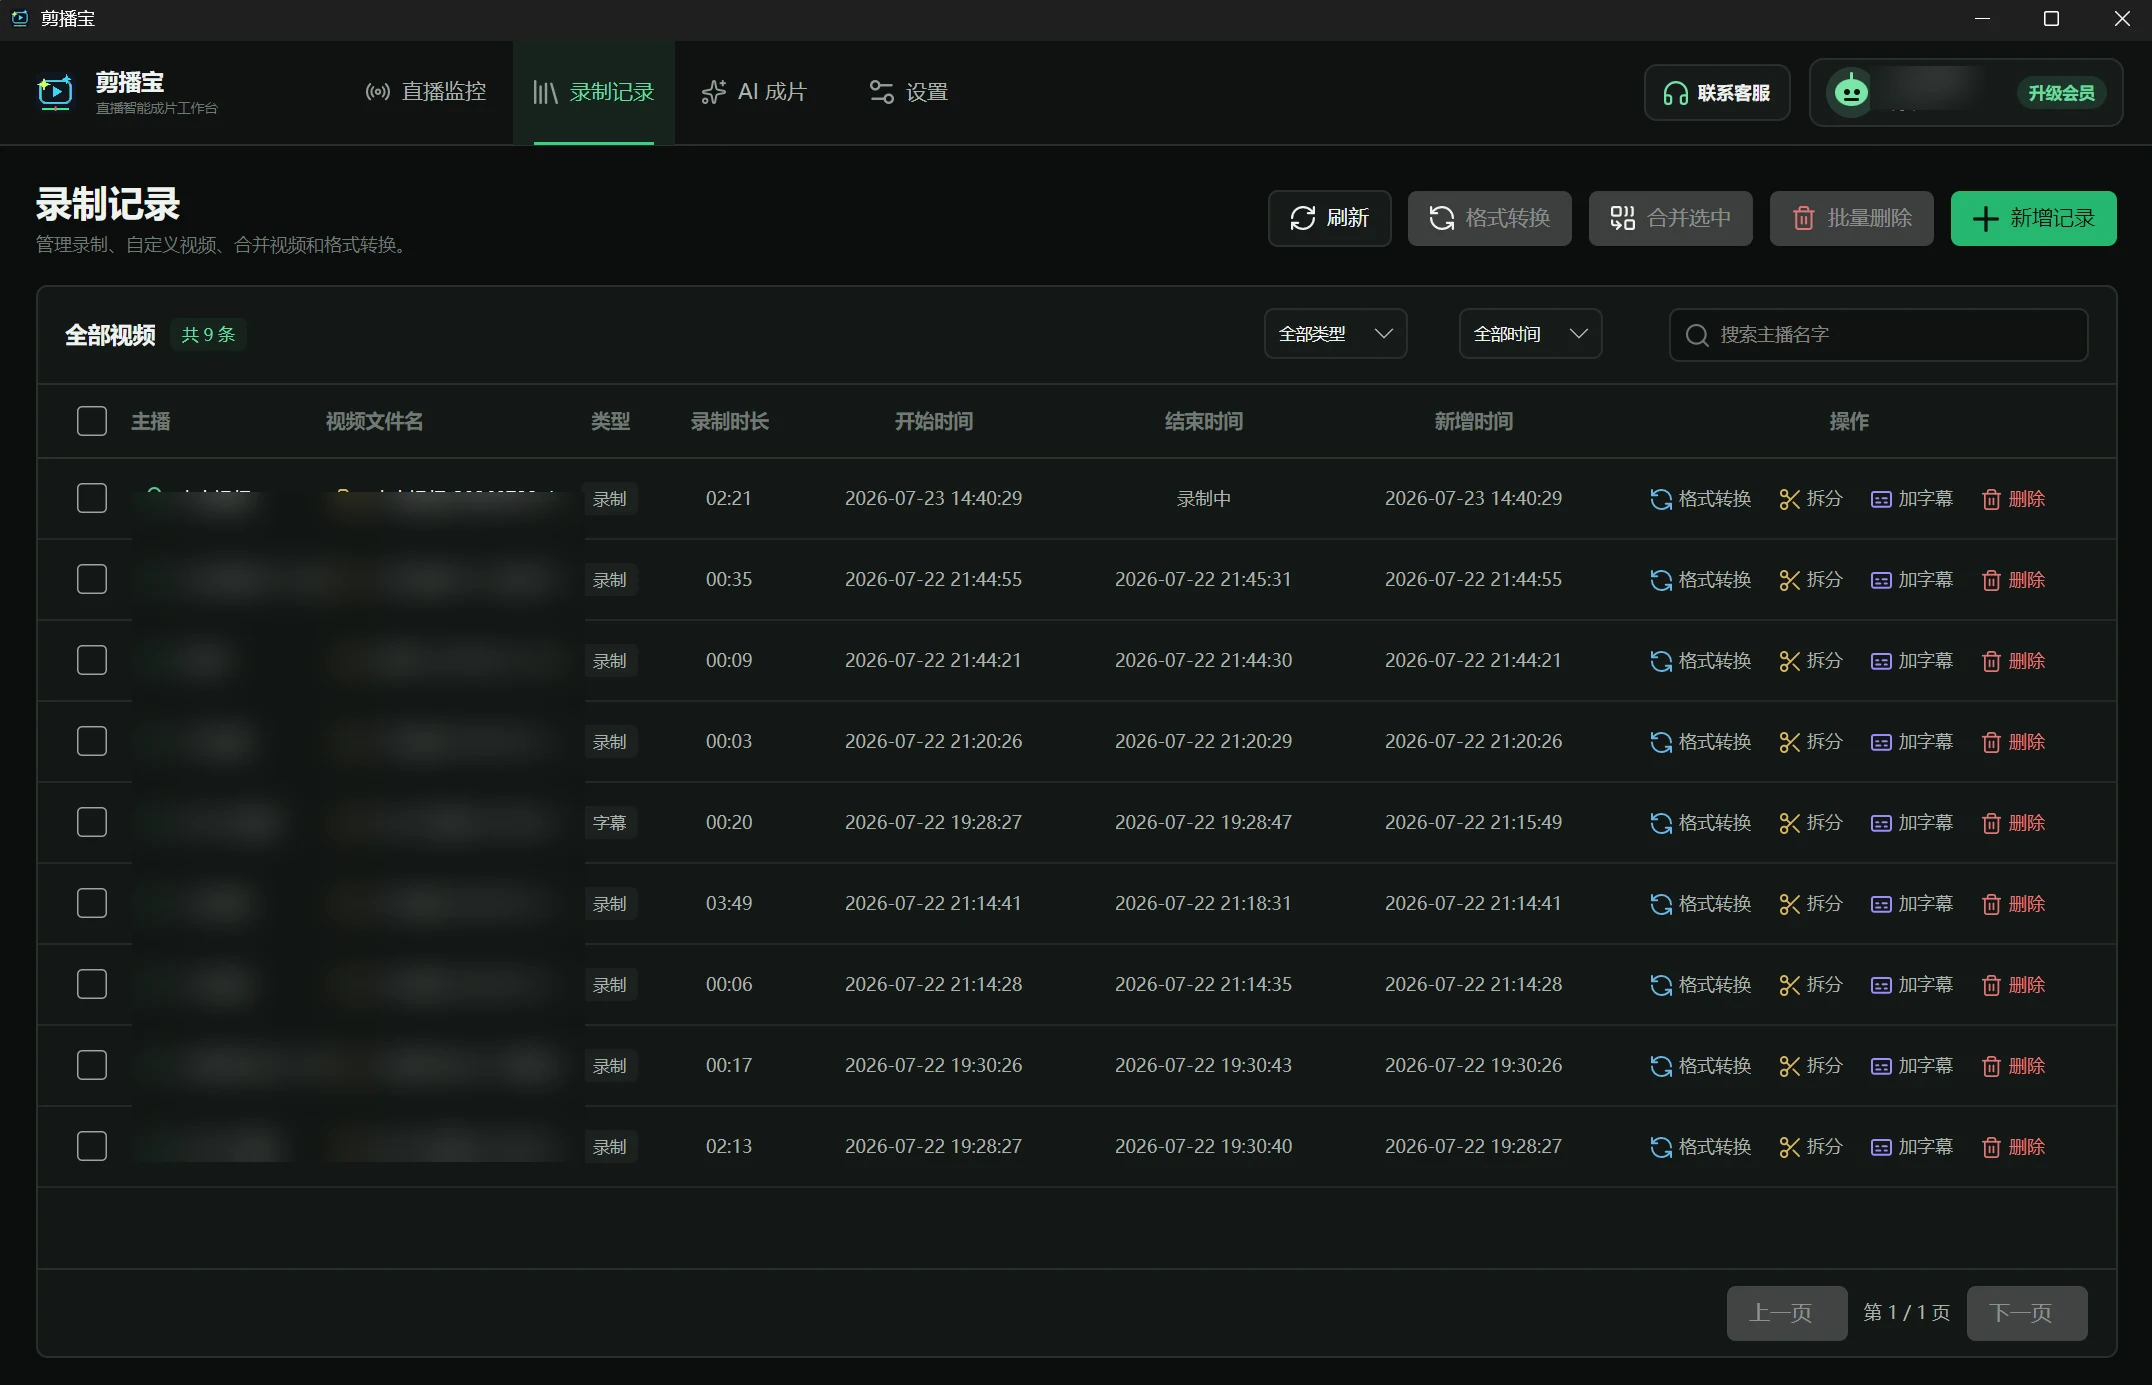
Task: Select the checkbox of the 字幕 type row
Action: (92, 822)
